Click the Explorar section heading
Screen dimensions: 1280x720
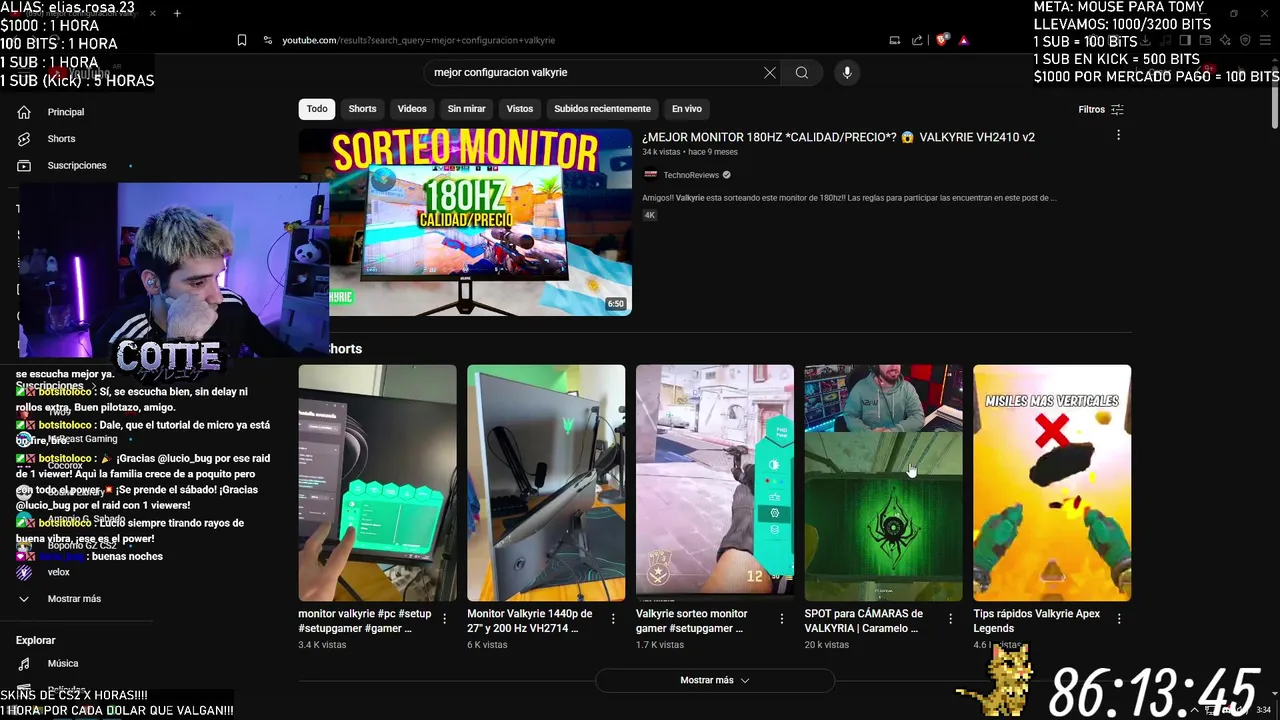36,640
